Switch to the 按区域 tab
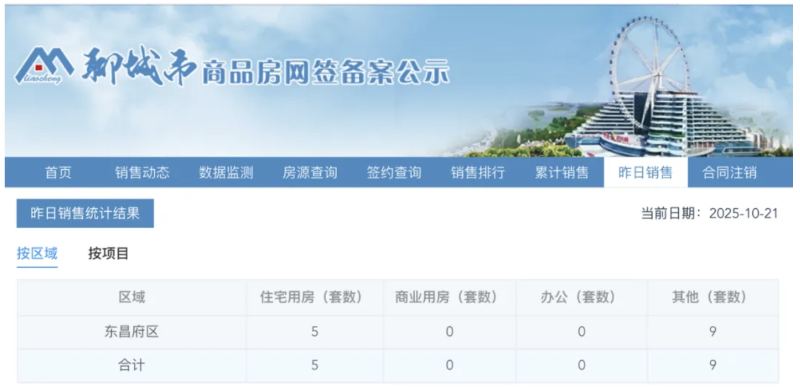The width and height of the screenshot is (800, 392). [x=37, y=253]
